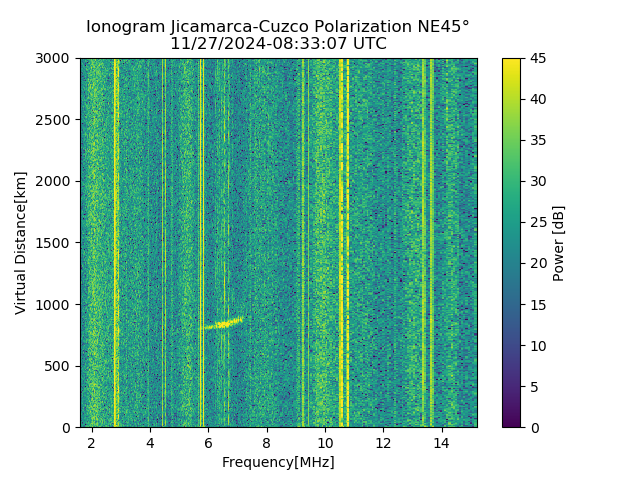Click the timestamp '11/27/2024-08:33:07 UTC'
This screenshot has height=480, width=640.
point(278,43)
